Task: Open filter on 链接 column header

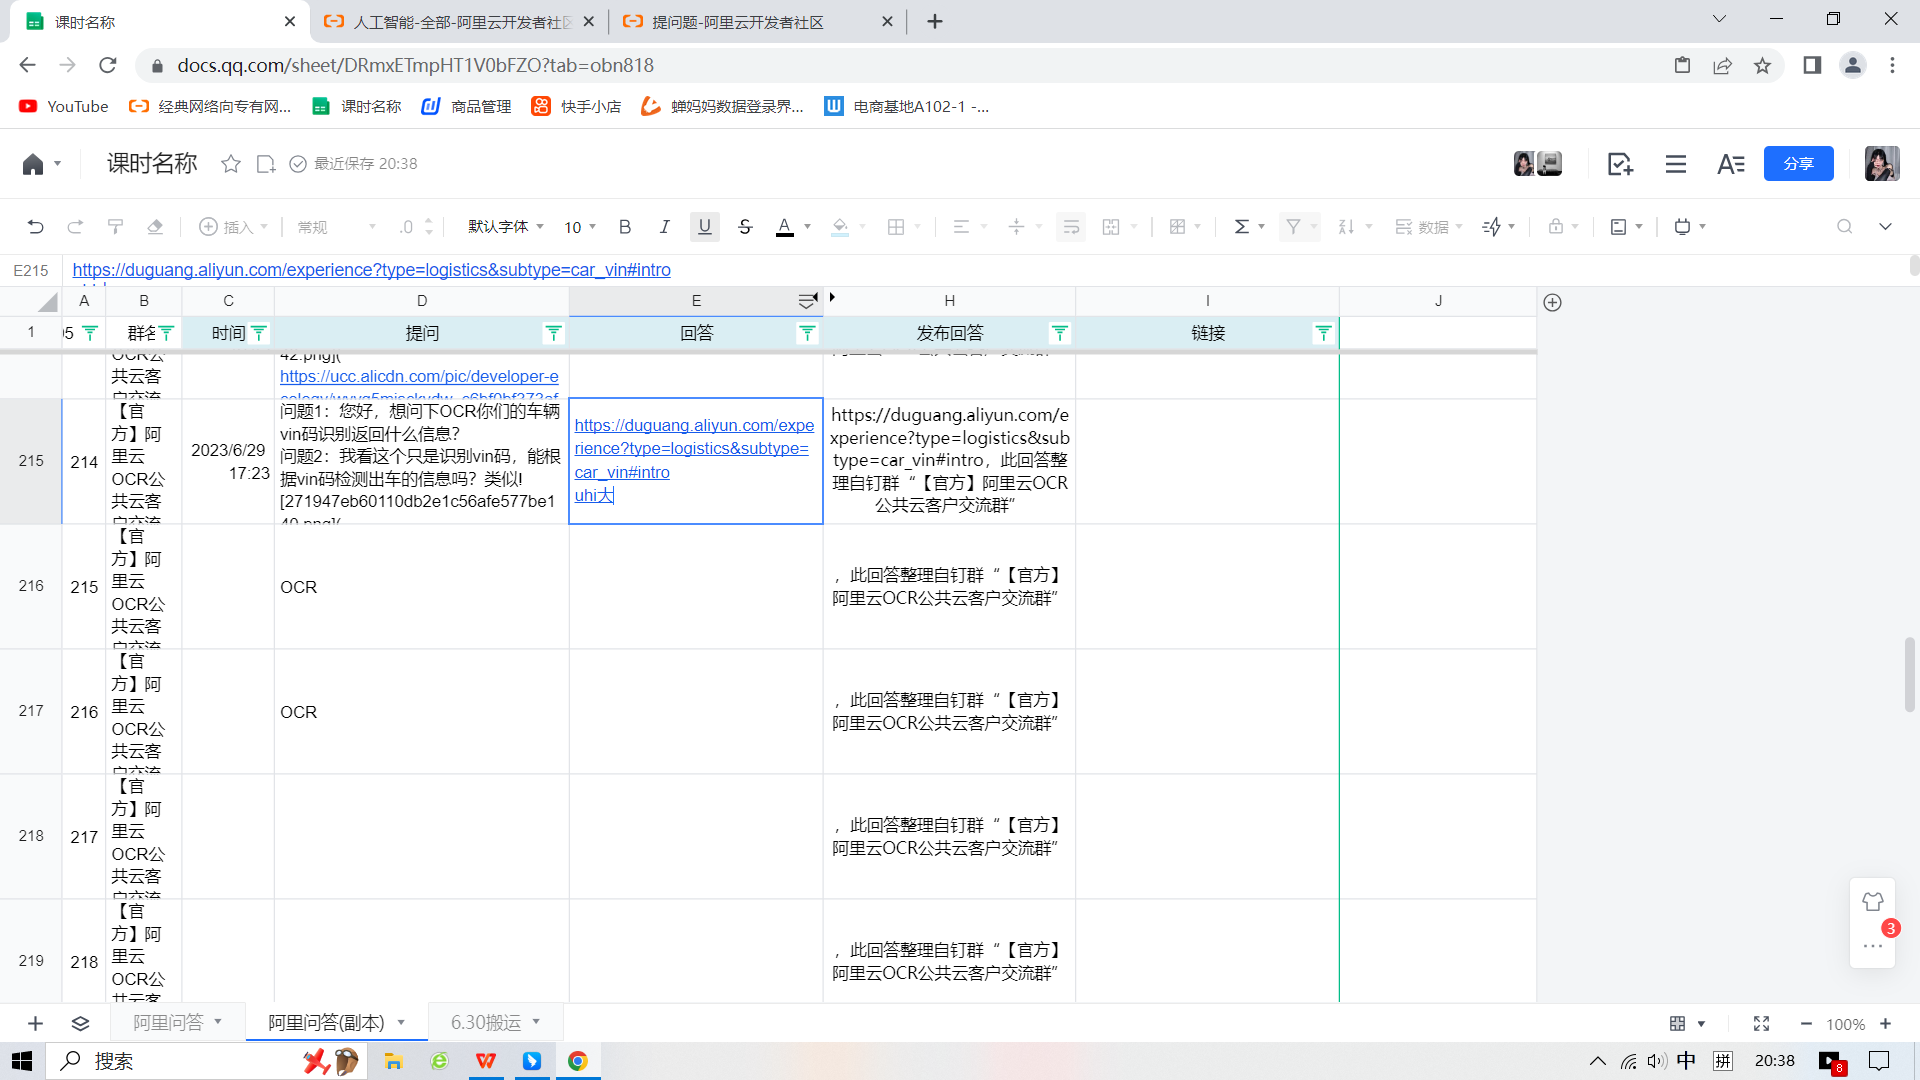Action: click(1323, 333)
